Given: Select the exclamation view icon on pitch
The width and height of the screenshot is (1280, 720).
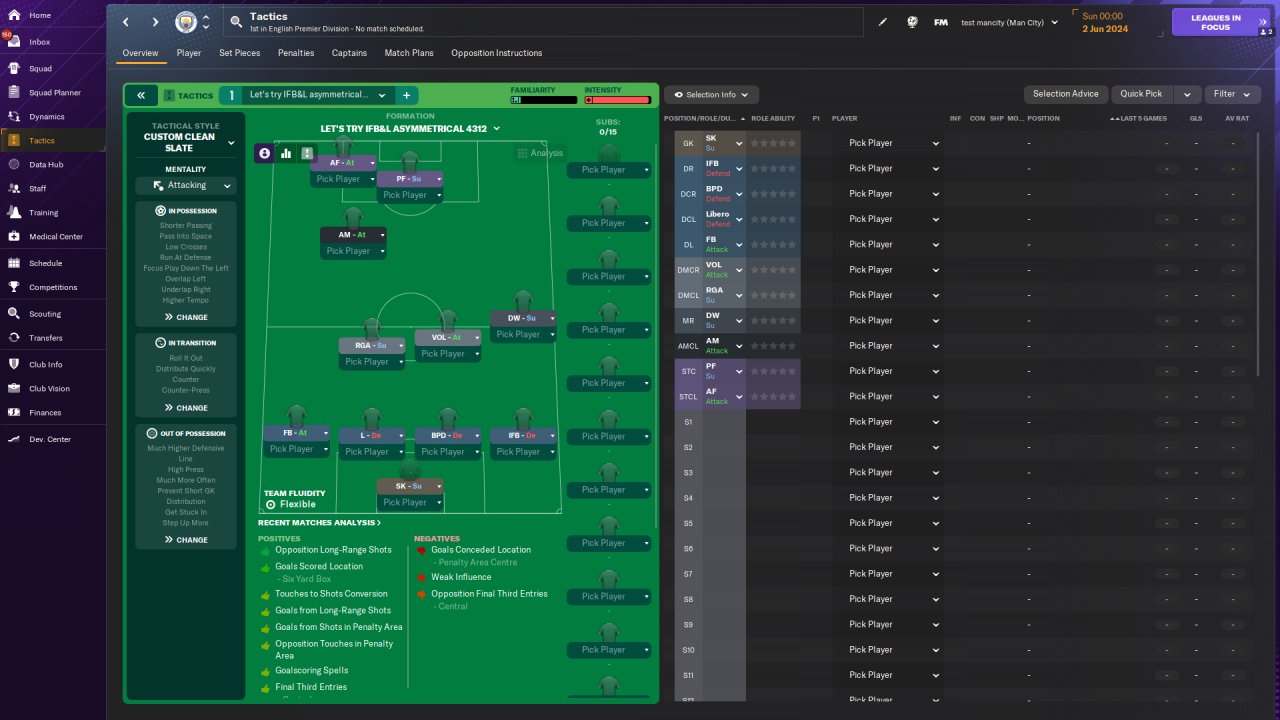Looking at the screenshot, I should click(x=307, y=153).
